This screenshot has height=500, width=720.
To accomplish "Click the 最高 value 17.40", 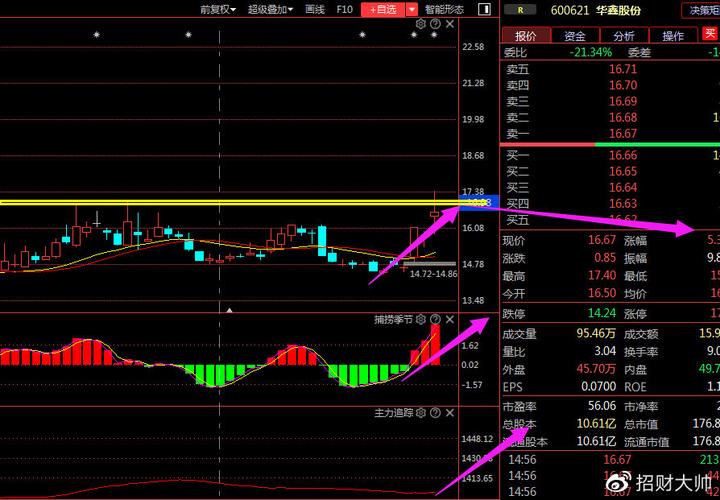I will pos(602,275).
